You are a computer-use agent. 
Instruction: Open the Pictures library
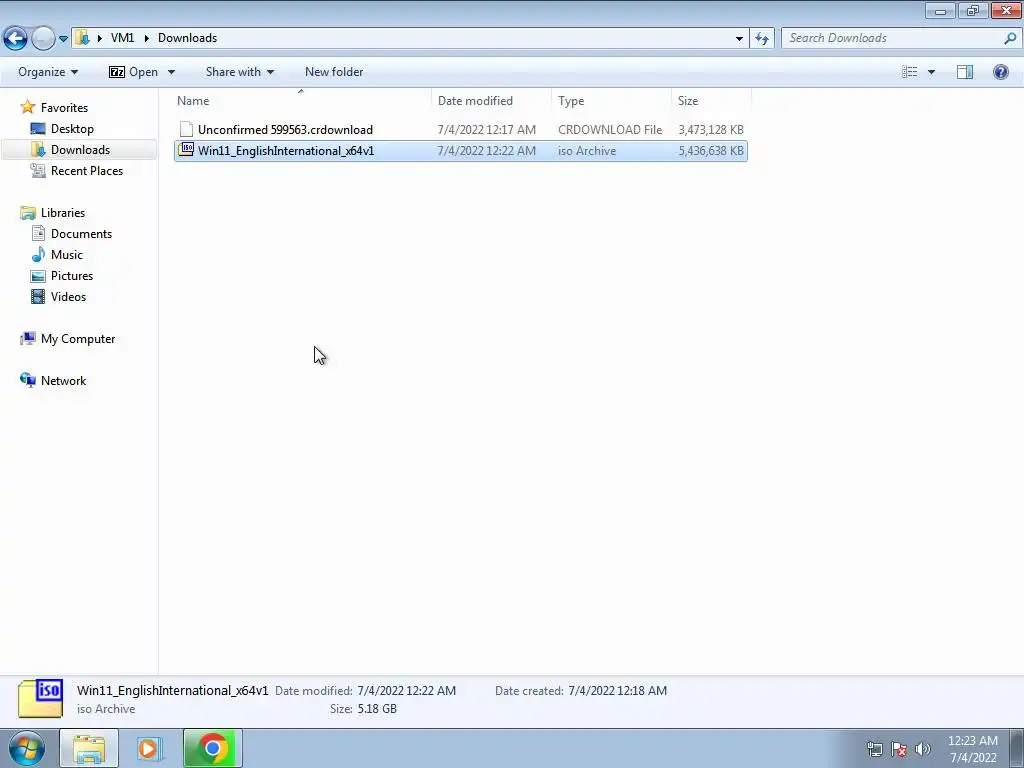pyautogui.click(x=72, y=276)
